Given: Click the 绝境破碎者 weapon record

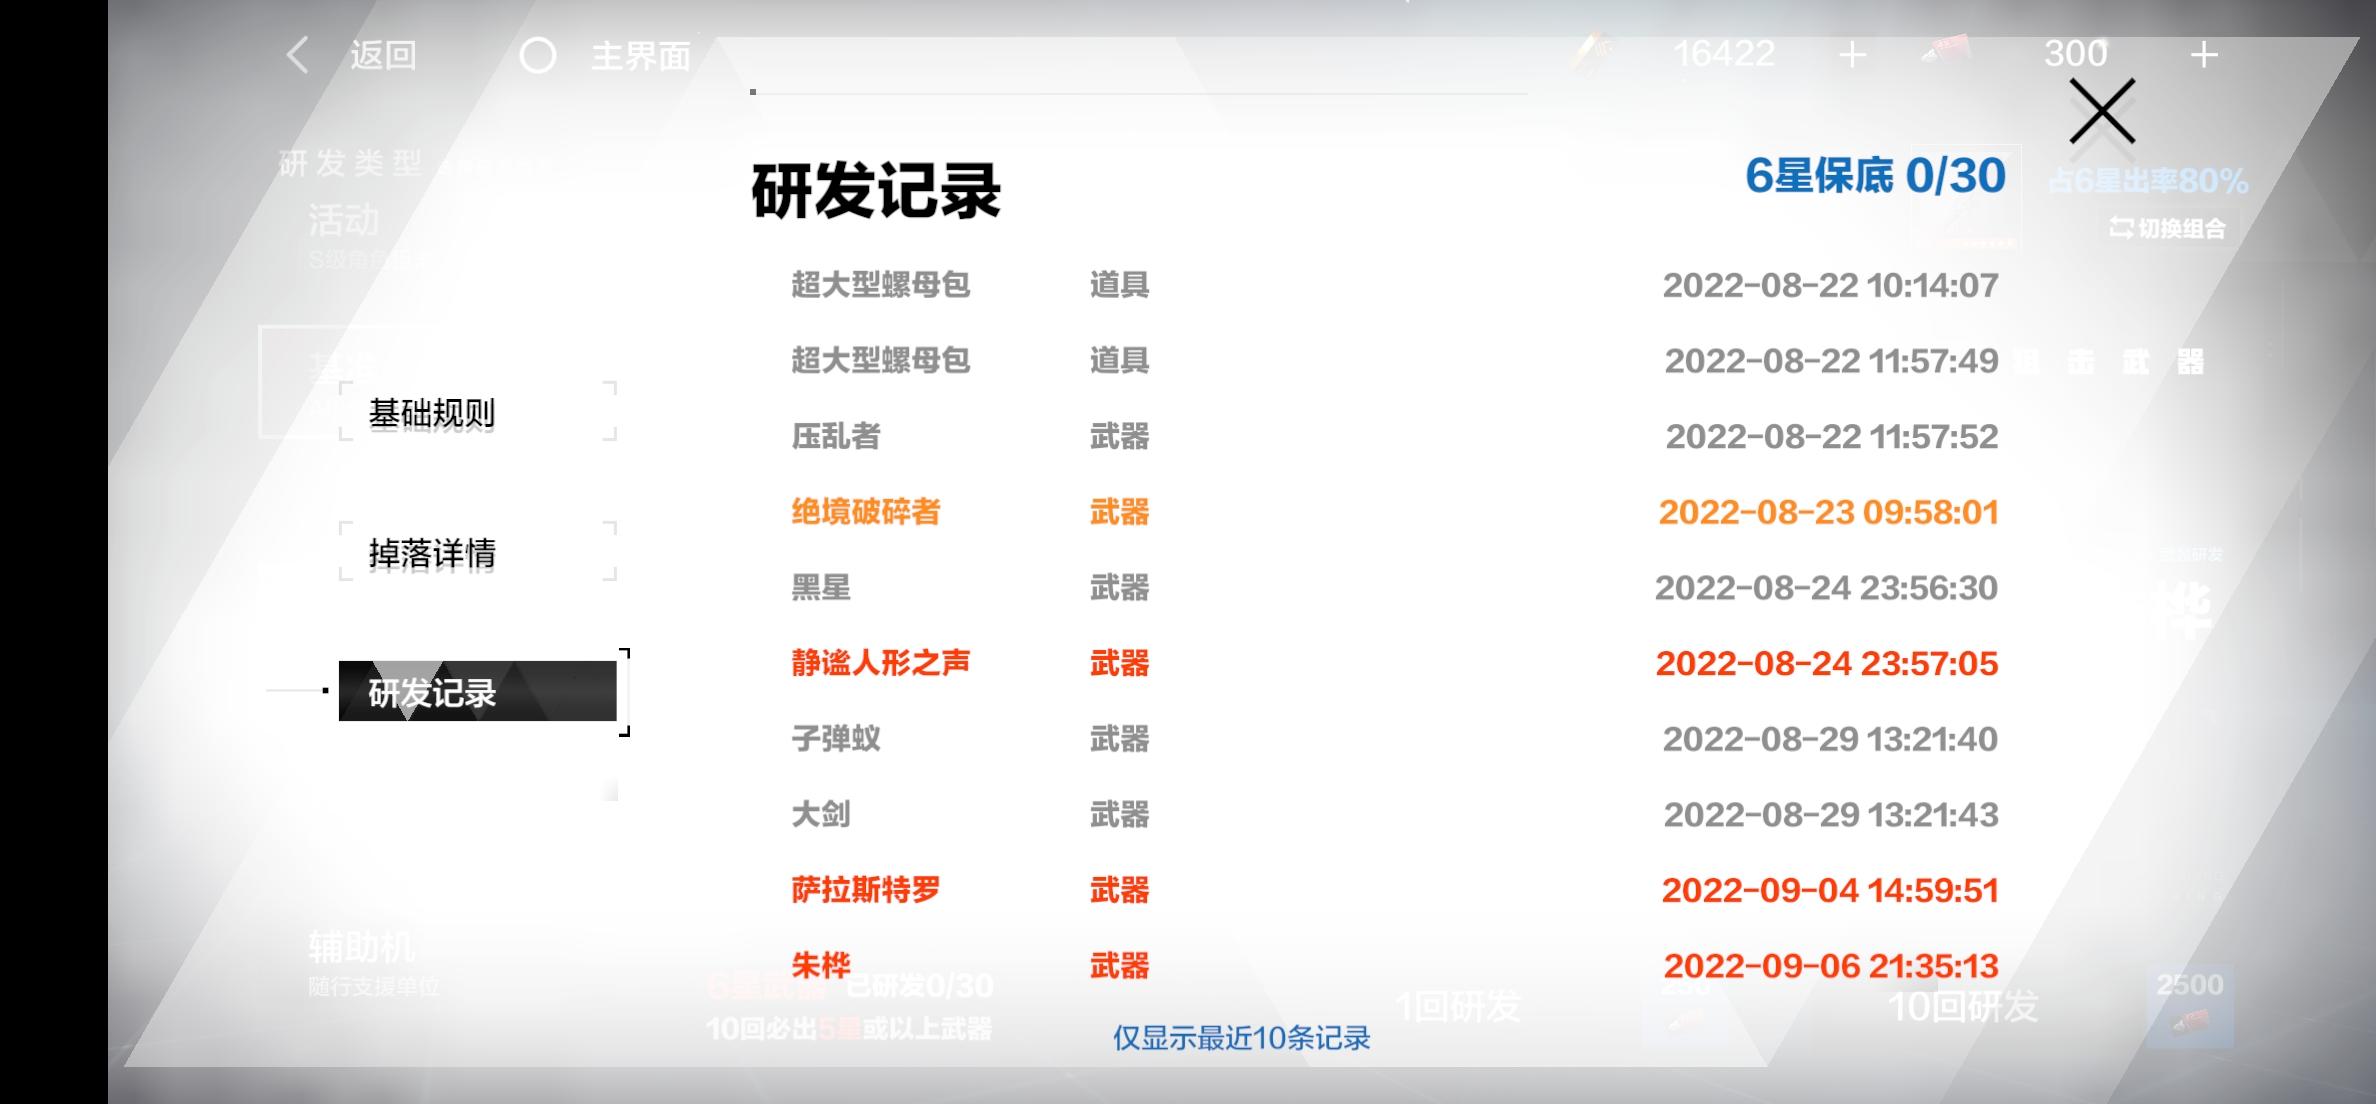Looking at the screenshot, I should coord(866,512).
